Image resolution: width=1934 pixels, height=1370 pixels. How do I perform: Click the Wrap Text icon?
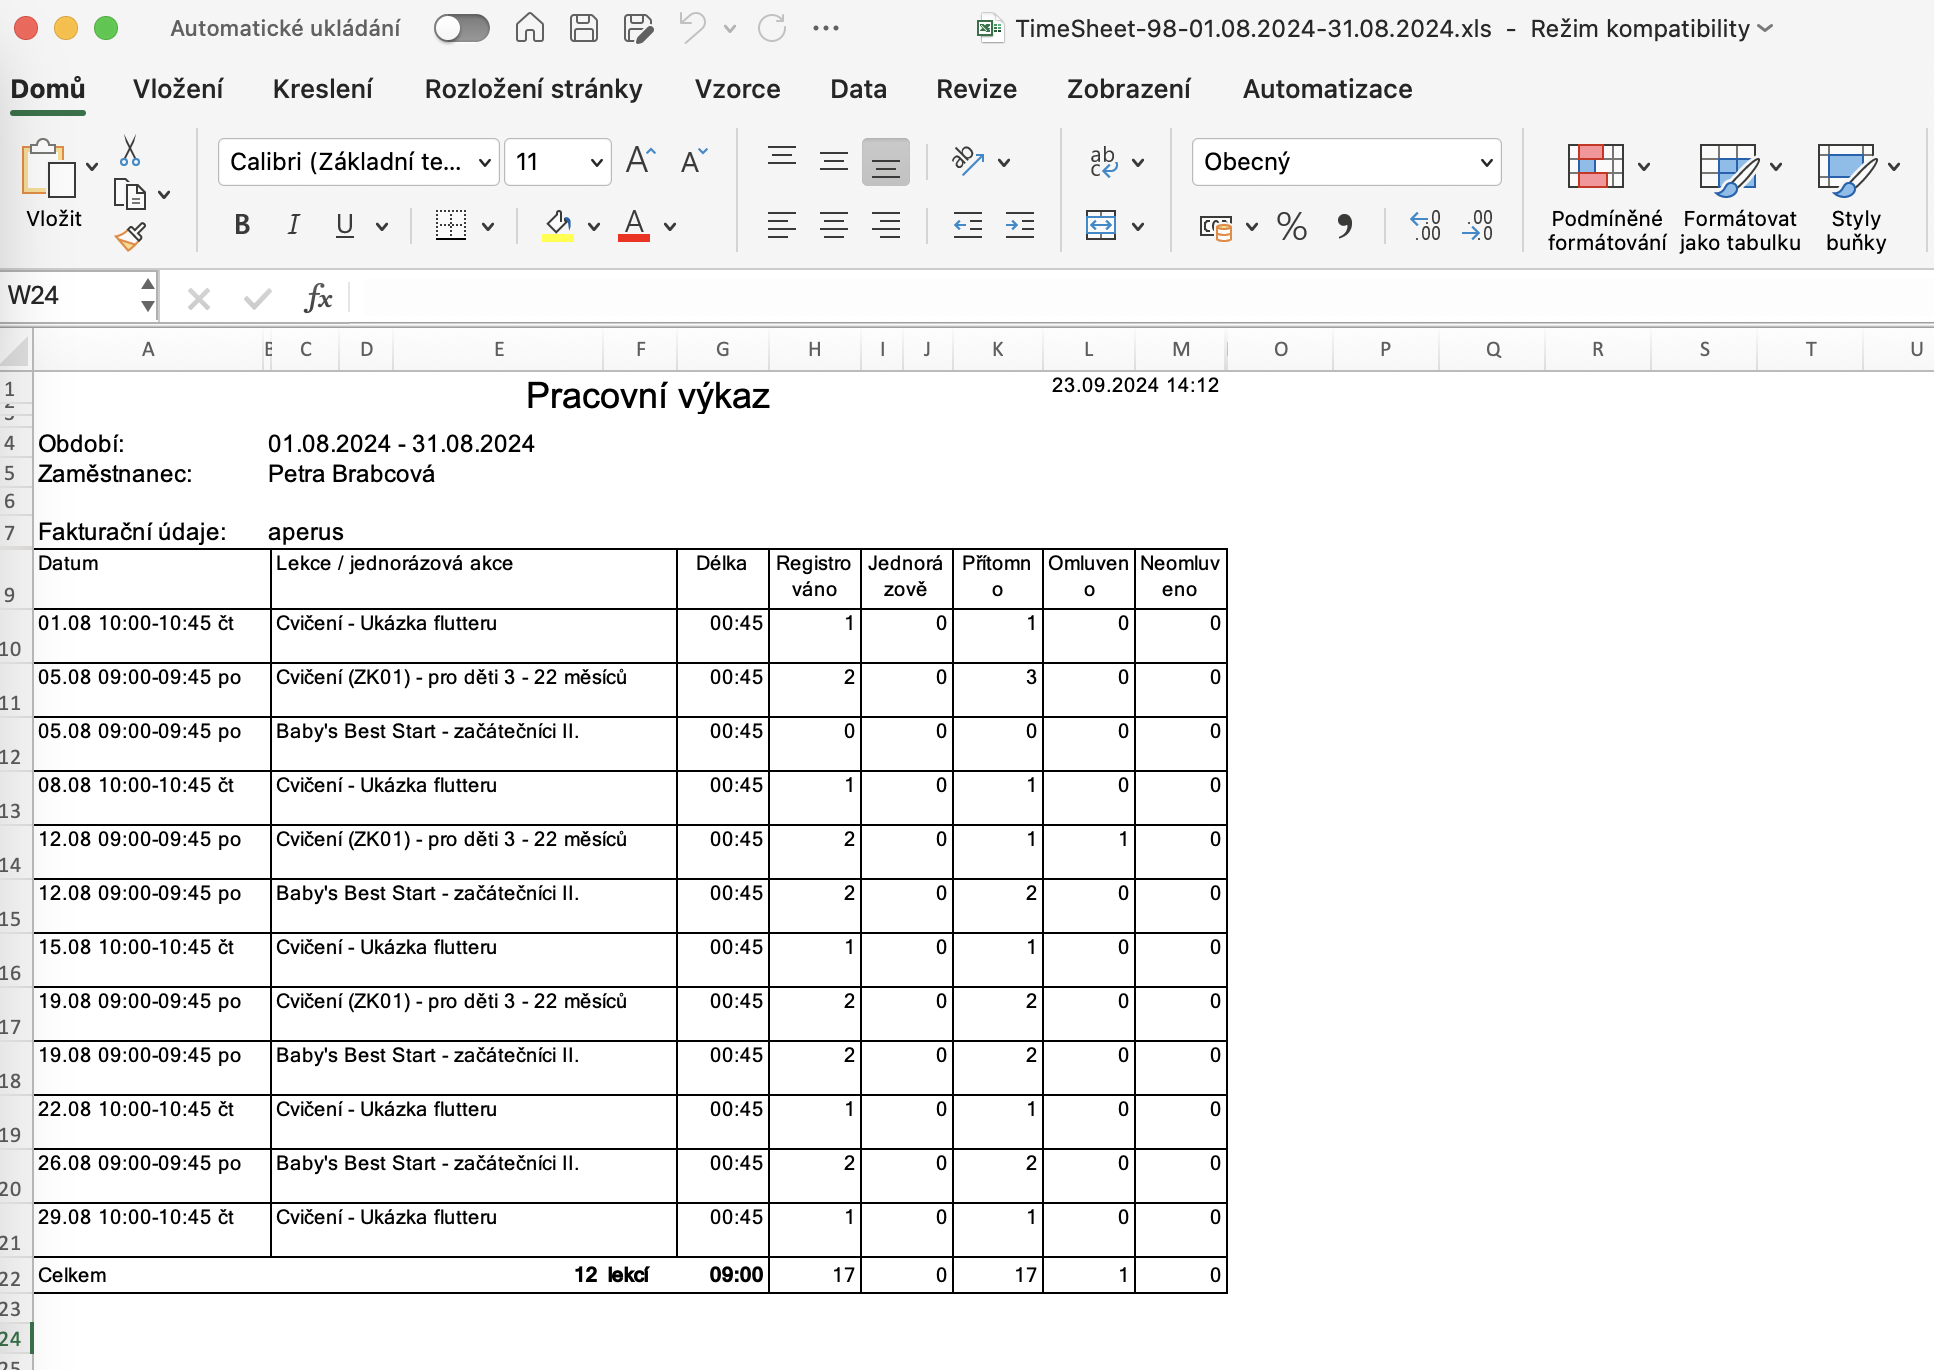1103,162
